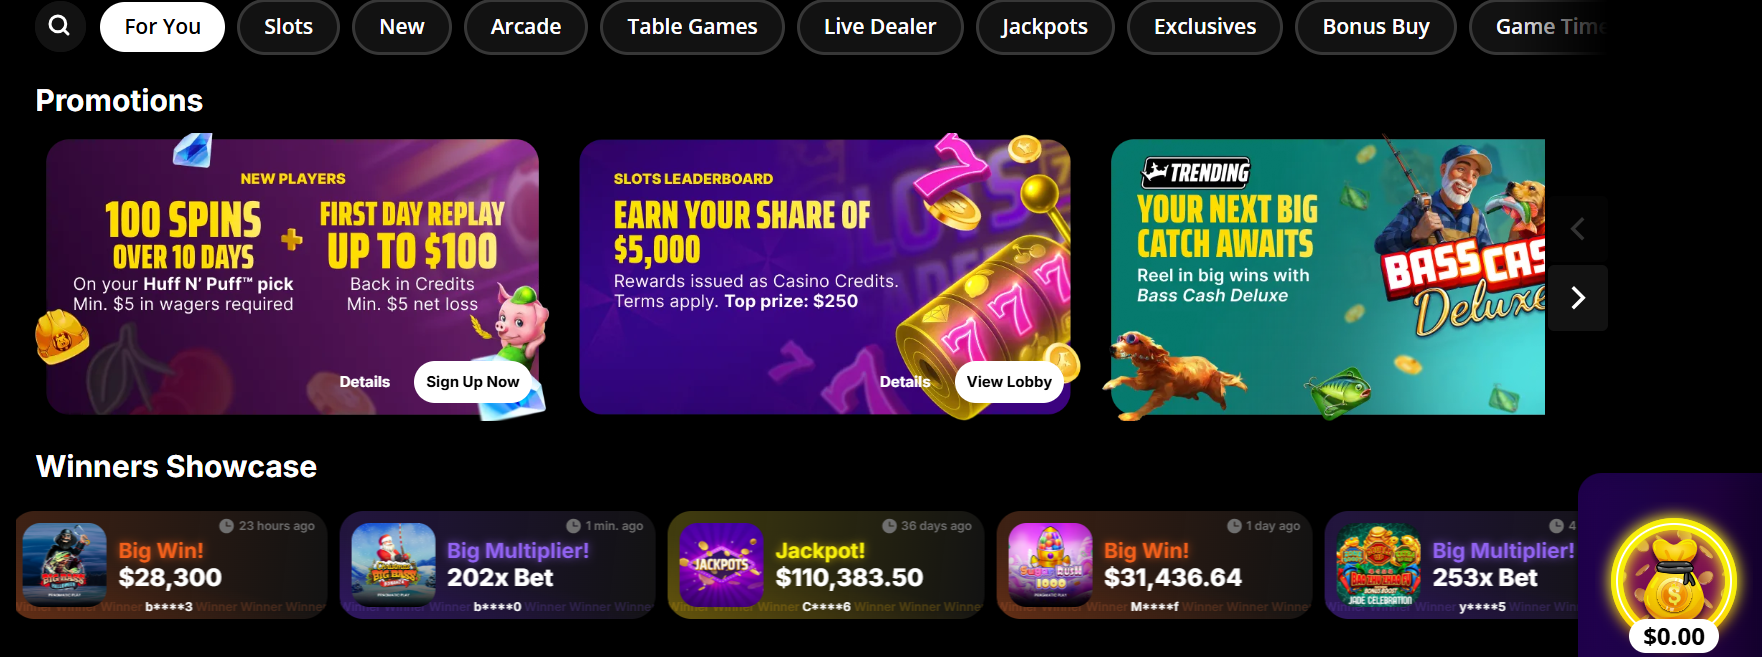This screenshot has height=657, width=1762.
Task: Click the View Lobby button
Action: (1009, 382)
